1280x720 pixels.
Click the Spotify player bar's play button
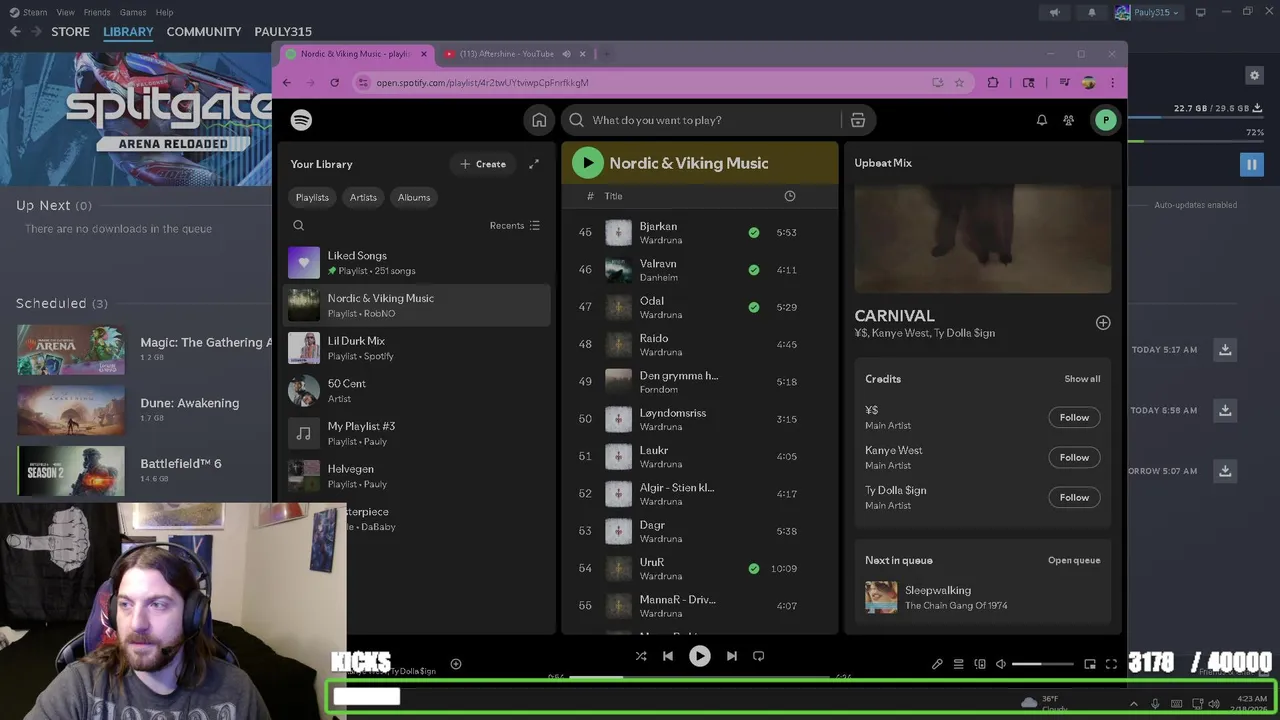click(699, 656)
